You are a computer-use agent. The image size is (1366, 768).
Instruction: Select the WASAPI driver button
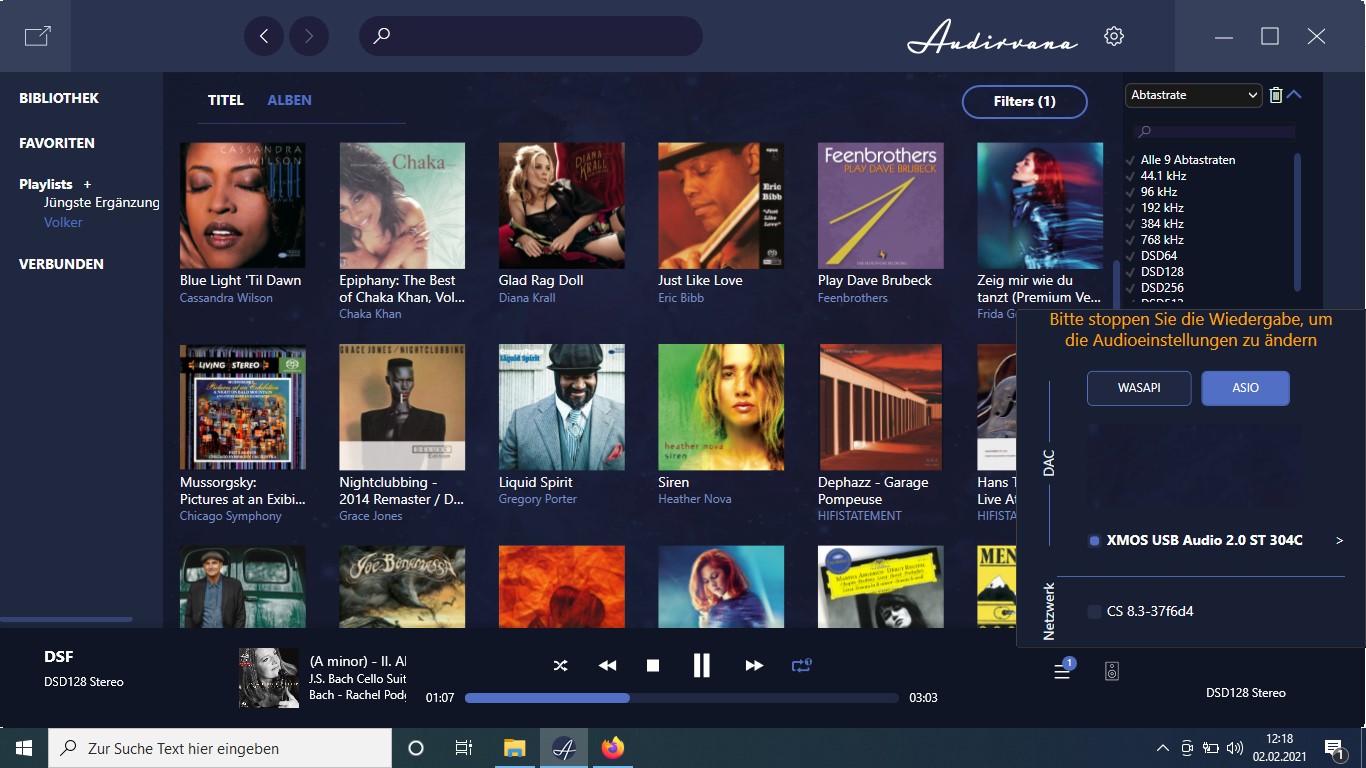pos(1139,388)
